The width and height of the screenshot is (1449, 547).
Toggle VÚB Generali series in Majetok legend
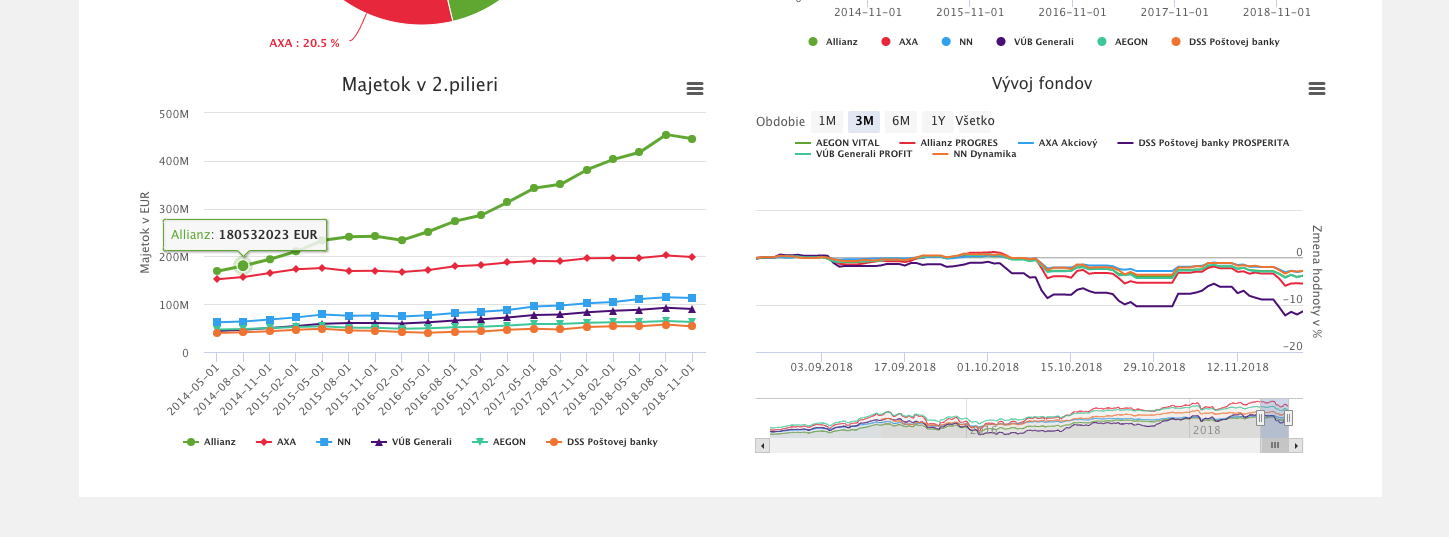click(x=411, y=441)
